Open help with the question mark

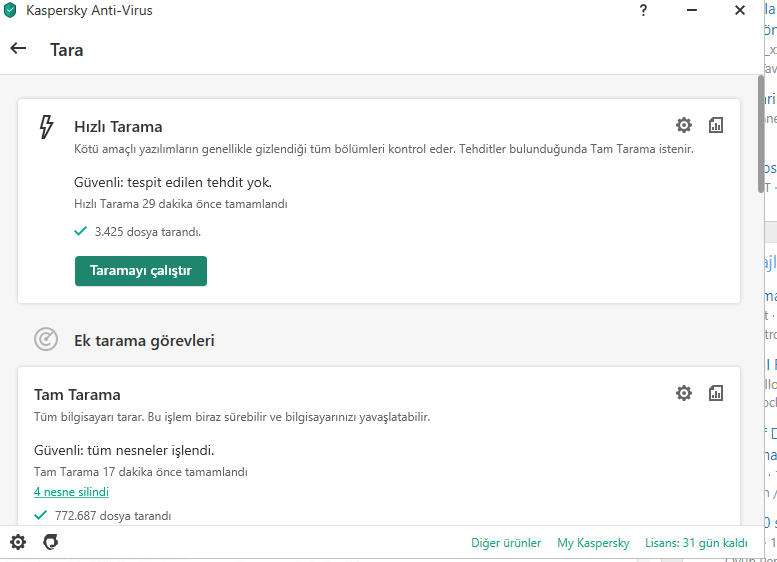(x=643, y=10)
